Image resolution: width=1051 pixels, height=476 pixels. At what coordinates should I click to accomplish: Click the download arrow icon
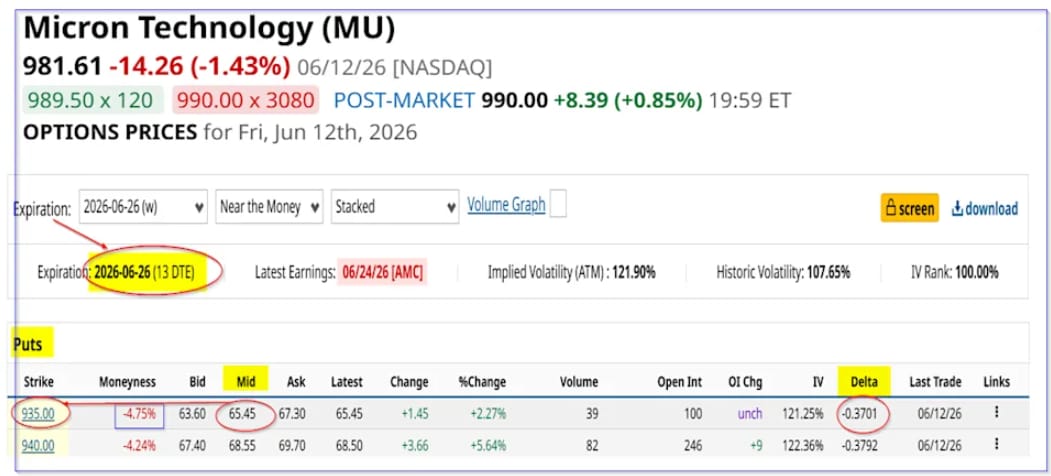click(957, 209)
